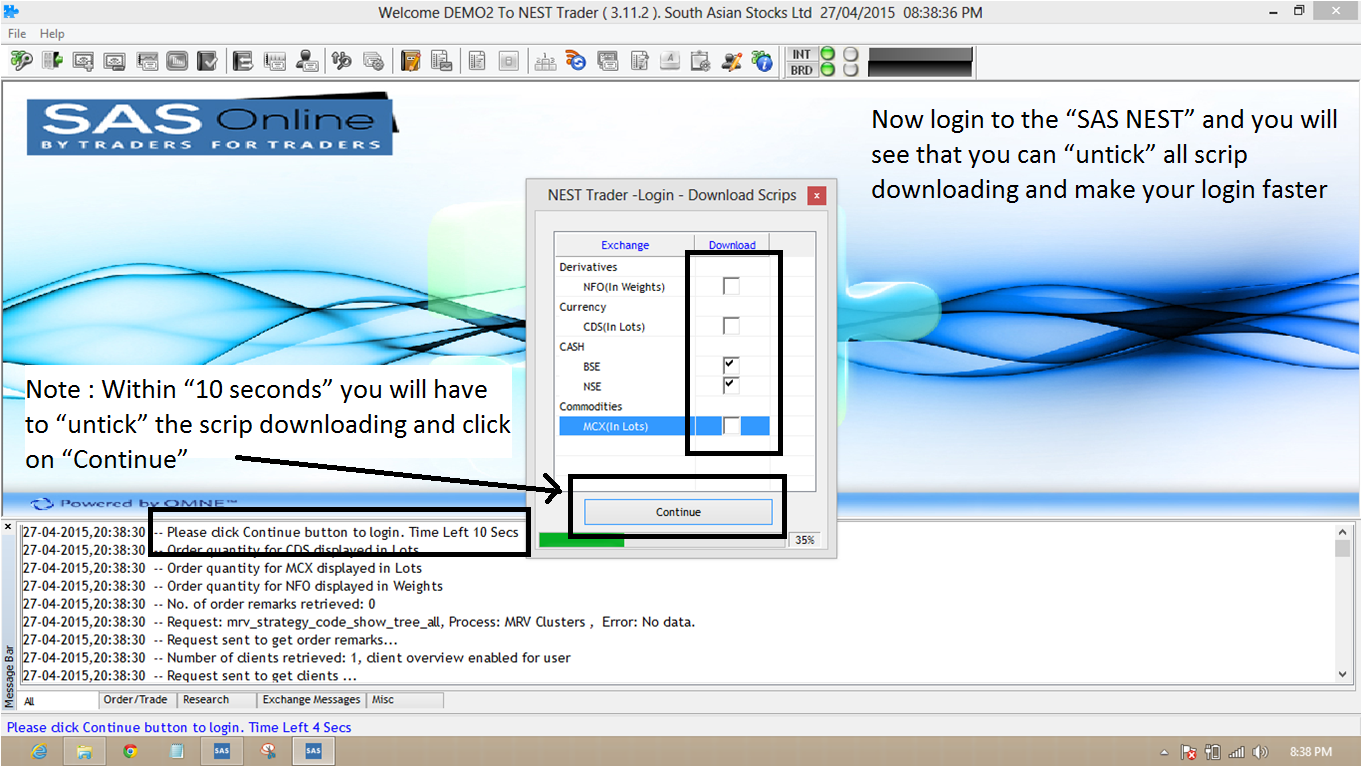Tick the CDS(In Lots) download checkbox
The height and width of the screenshot is (767, 1362).
click(x=731, y=326)
